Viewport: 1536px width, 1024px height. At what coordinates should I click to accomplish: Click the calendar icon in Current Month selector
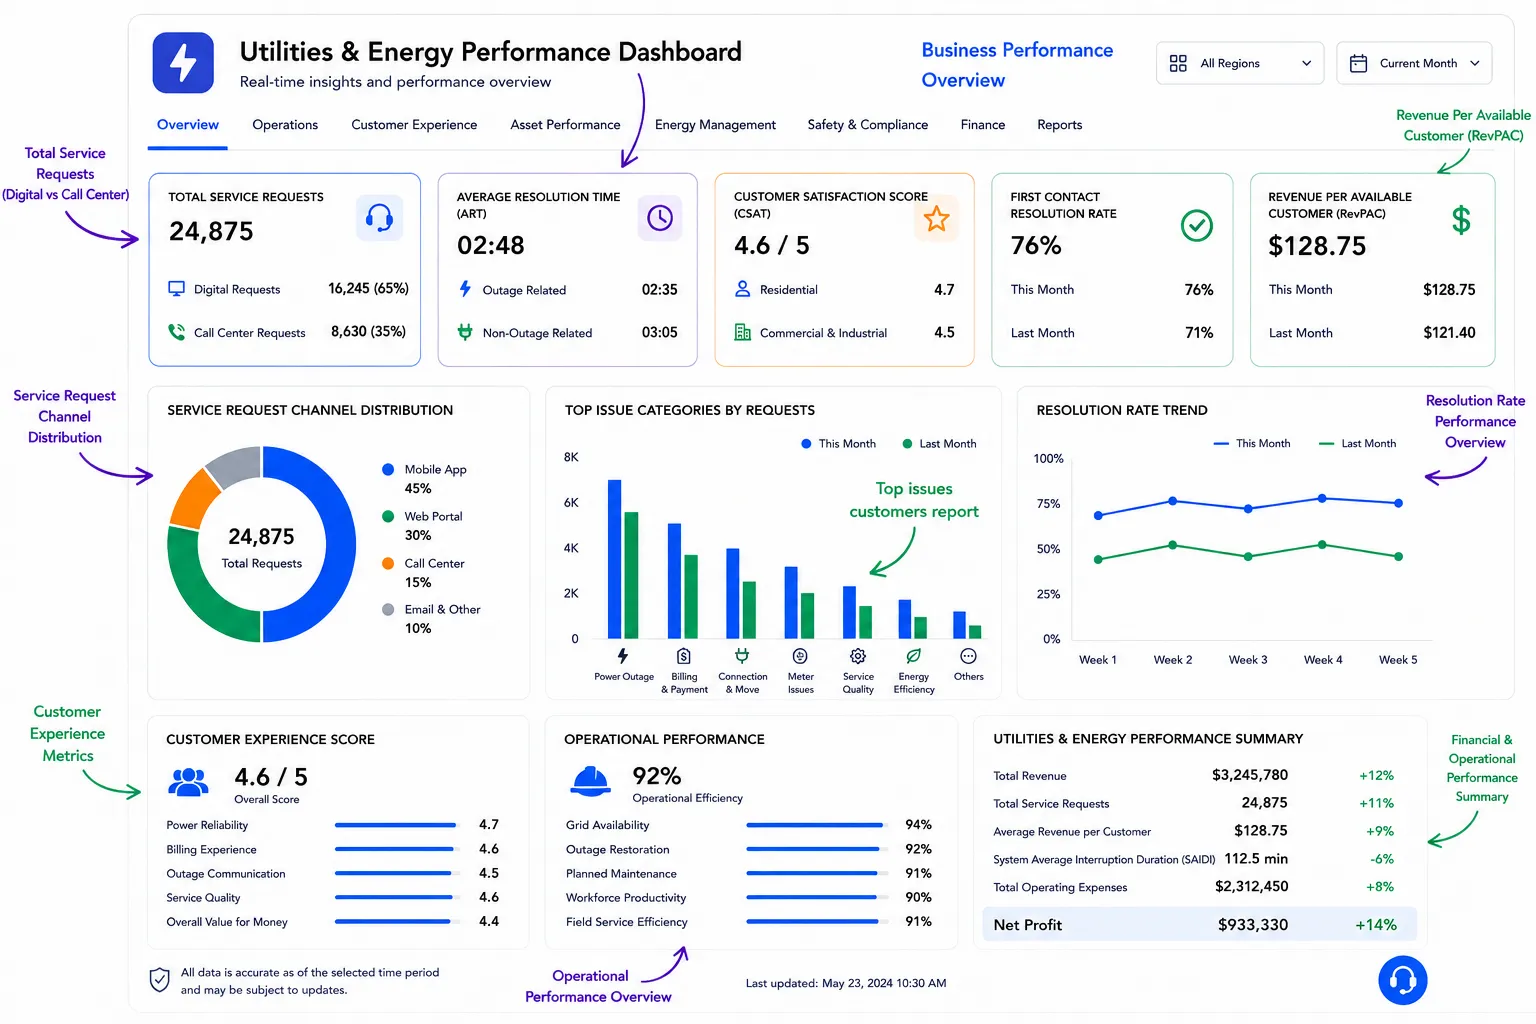pos(1358,63)
